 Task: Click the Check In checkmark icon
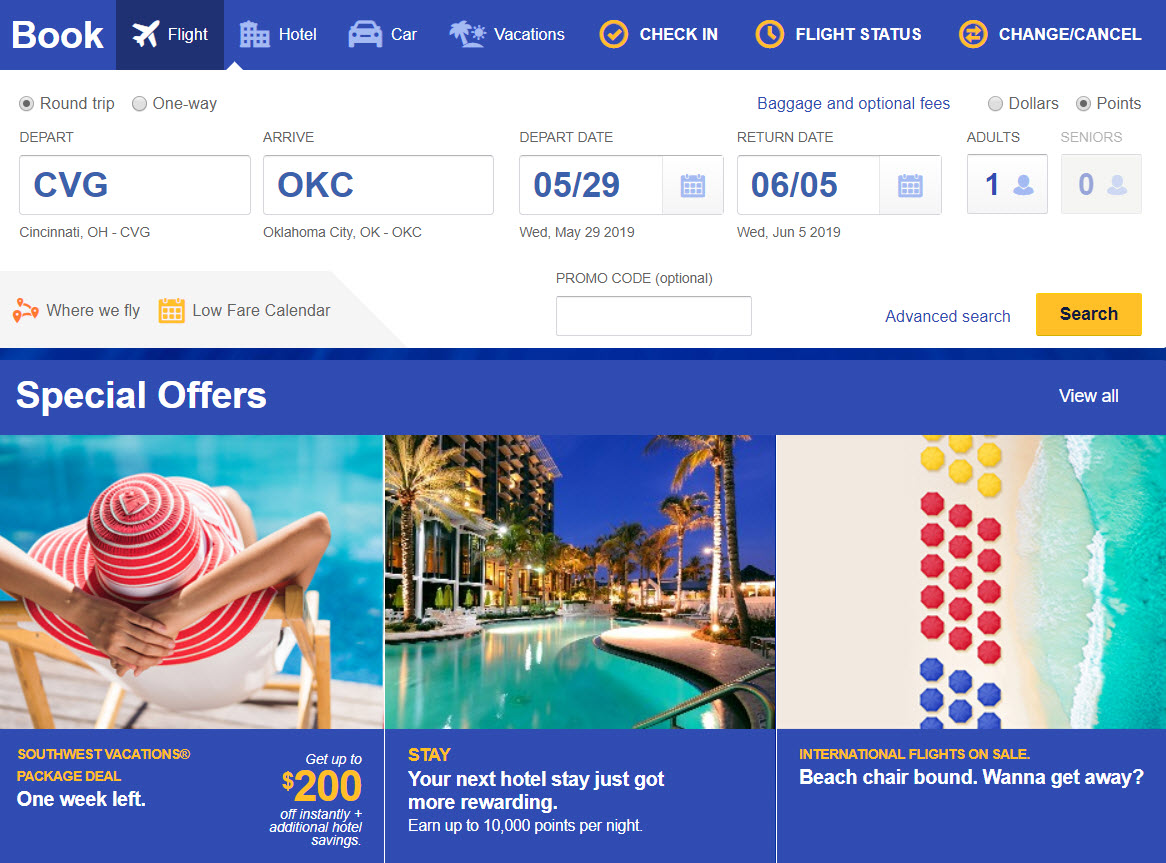point(613,34)
